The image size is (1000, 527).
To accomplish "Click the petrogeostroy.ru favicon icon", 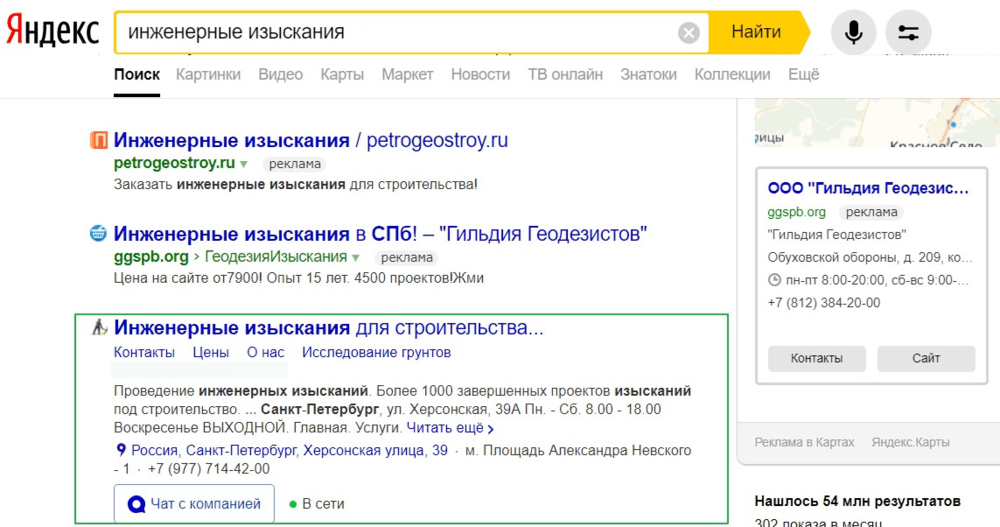I will coord(98,140).
